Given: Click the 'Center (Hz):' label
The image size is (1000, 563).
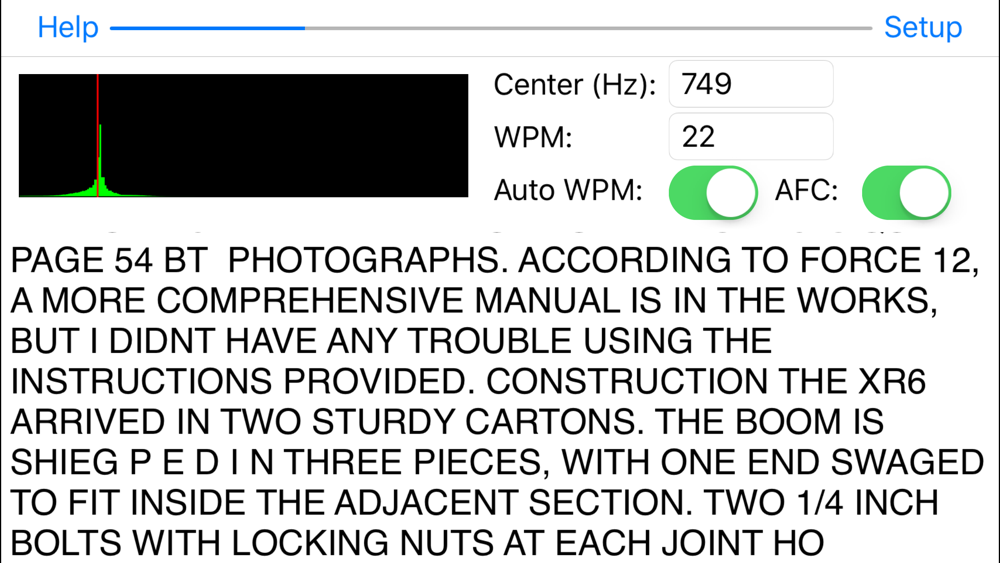Looking at the screenshot, I should click(x=575, y=85).
